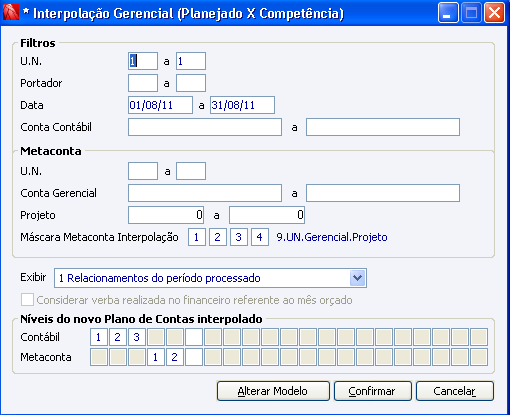
Task: Click Máscara Metaconta box 1
Action: pyautogui.click(x=197, y=237)
